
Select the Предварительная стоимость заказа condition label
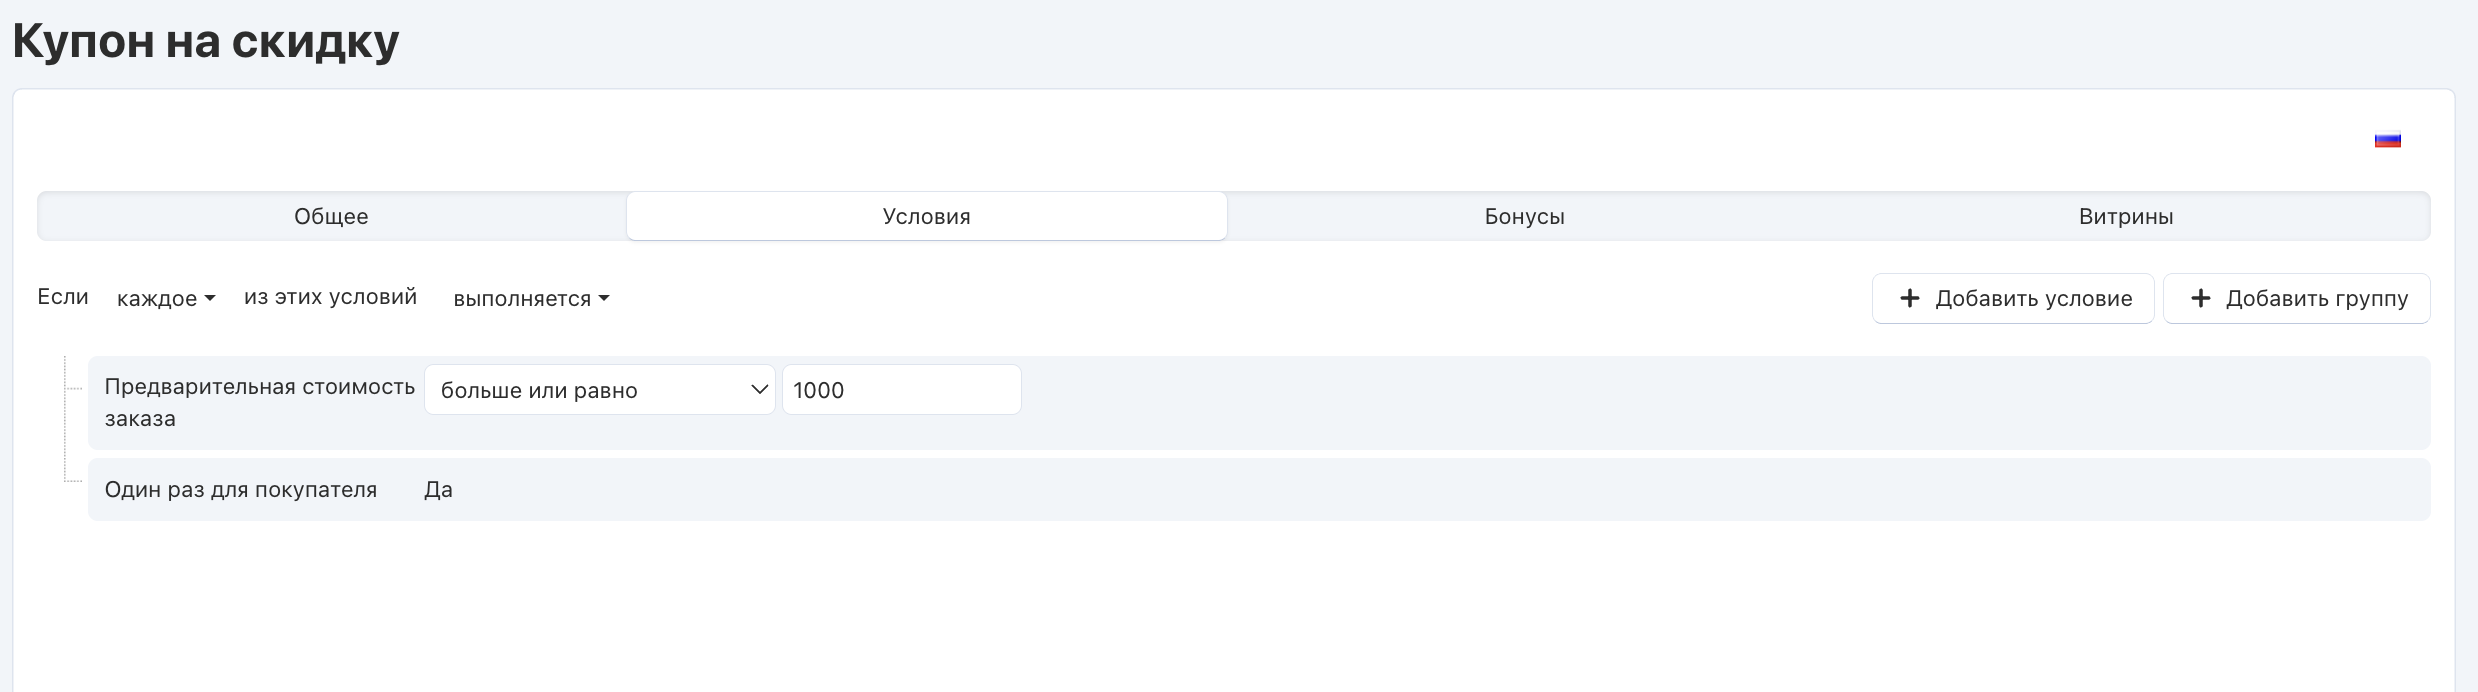[x=259, y=402]
